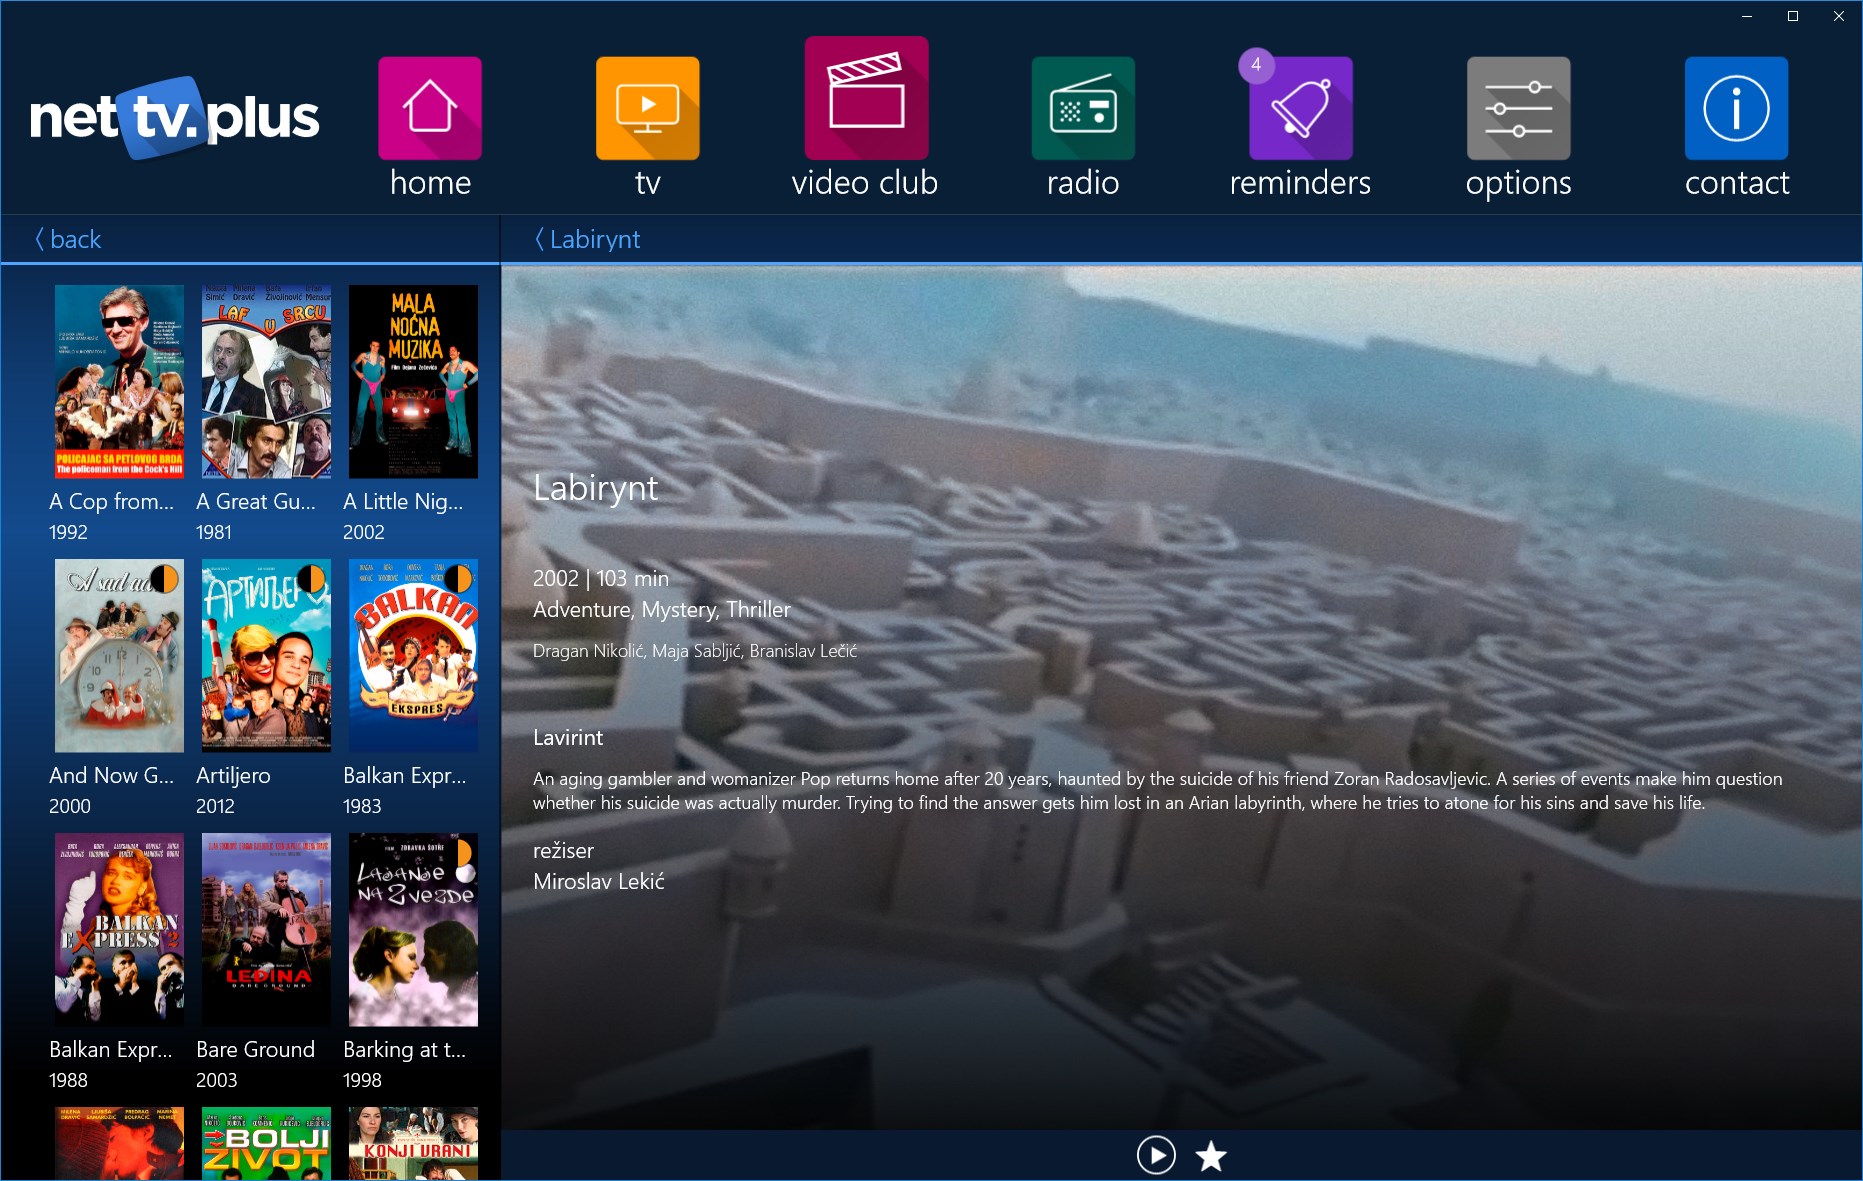Screen dimensions: 1863x1181
Task: Click the 'Artiljero' title text
Action: (233, 775)
